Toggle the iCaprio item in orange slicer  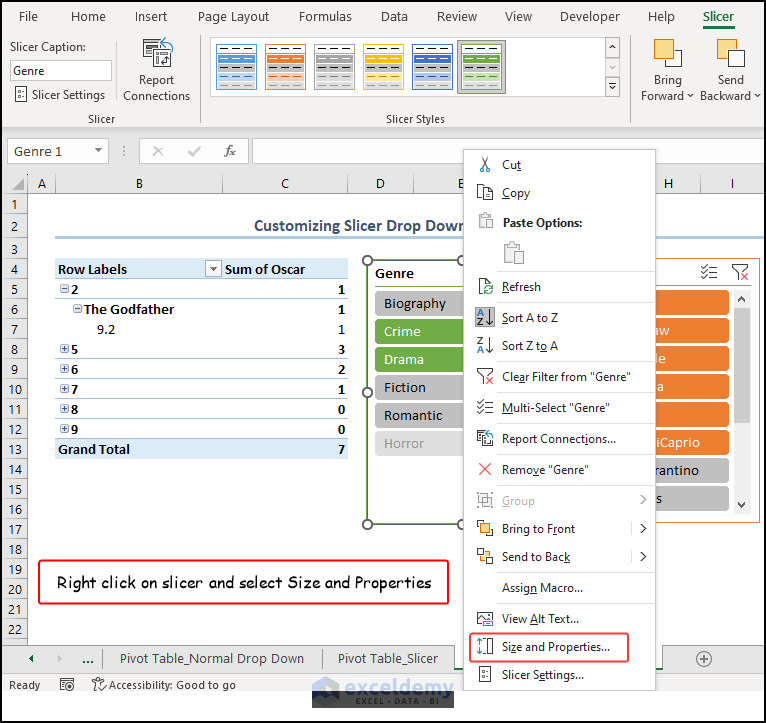(x=691, y=442)
